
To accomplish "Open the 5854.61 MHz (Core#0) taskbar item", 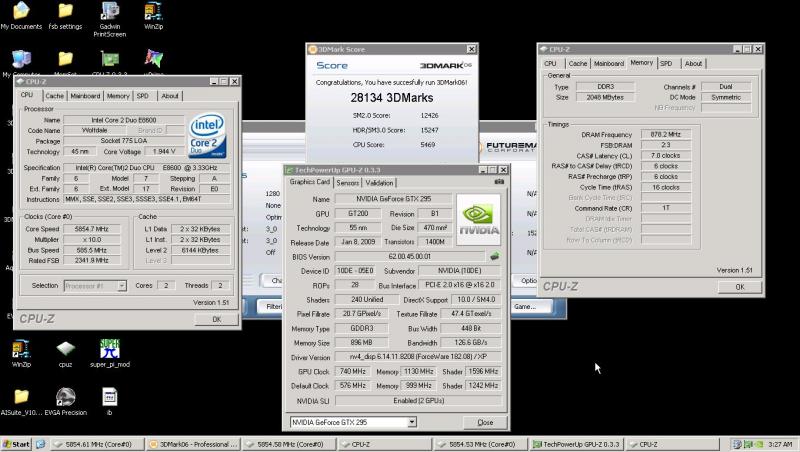I will coord(97,444).
